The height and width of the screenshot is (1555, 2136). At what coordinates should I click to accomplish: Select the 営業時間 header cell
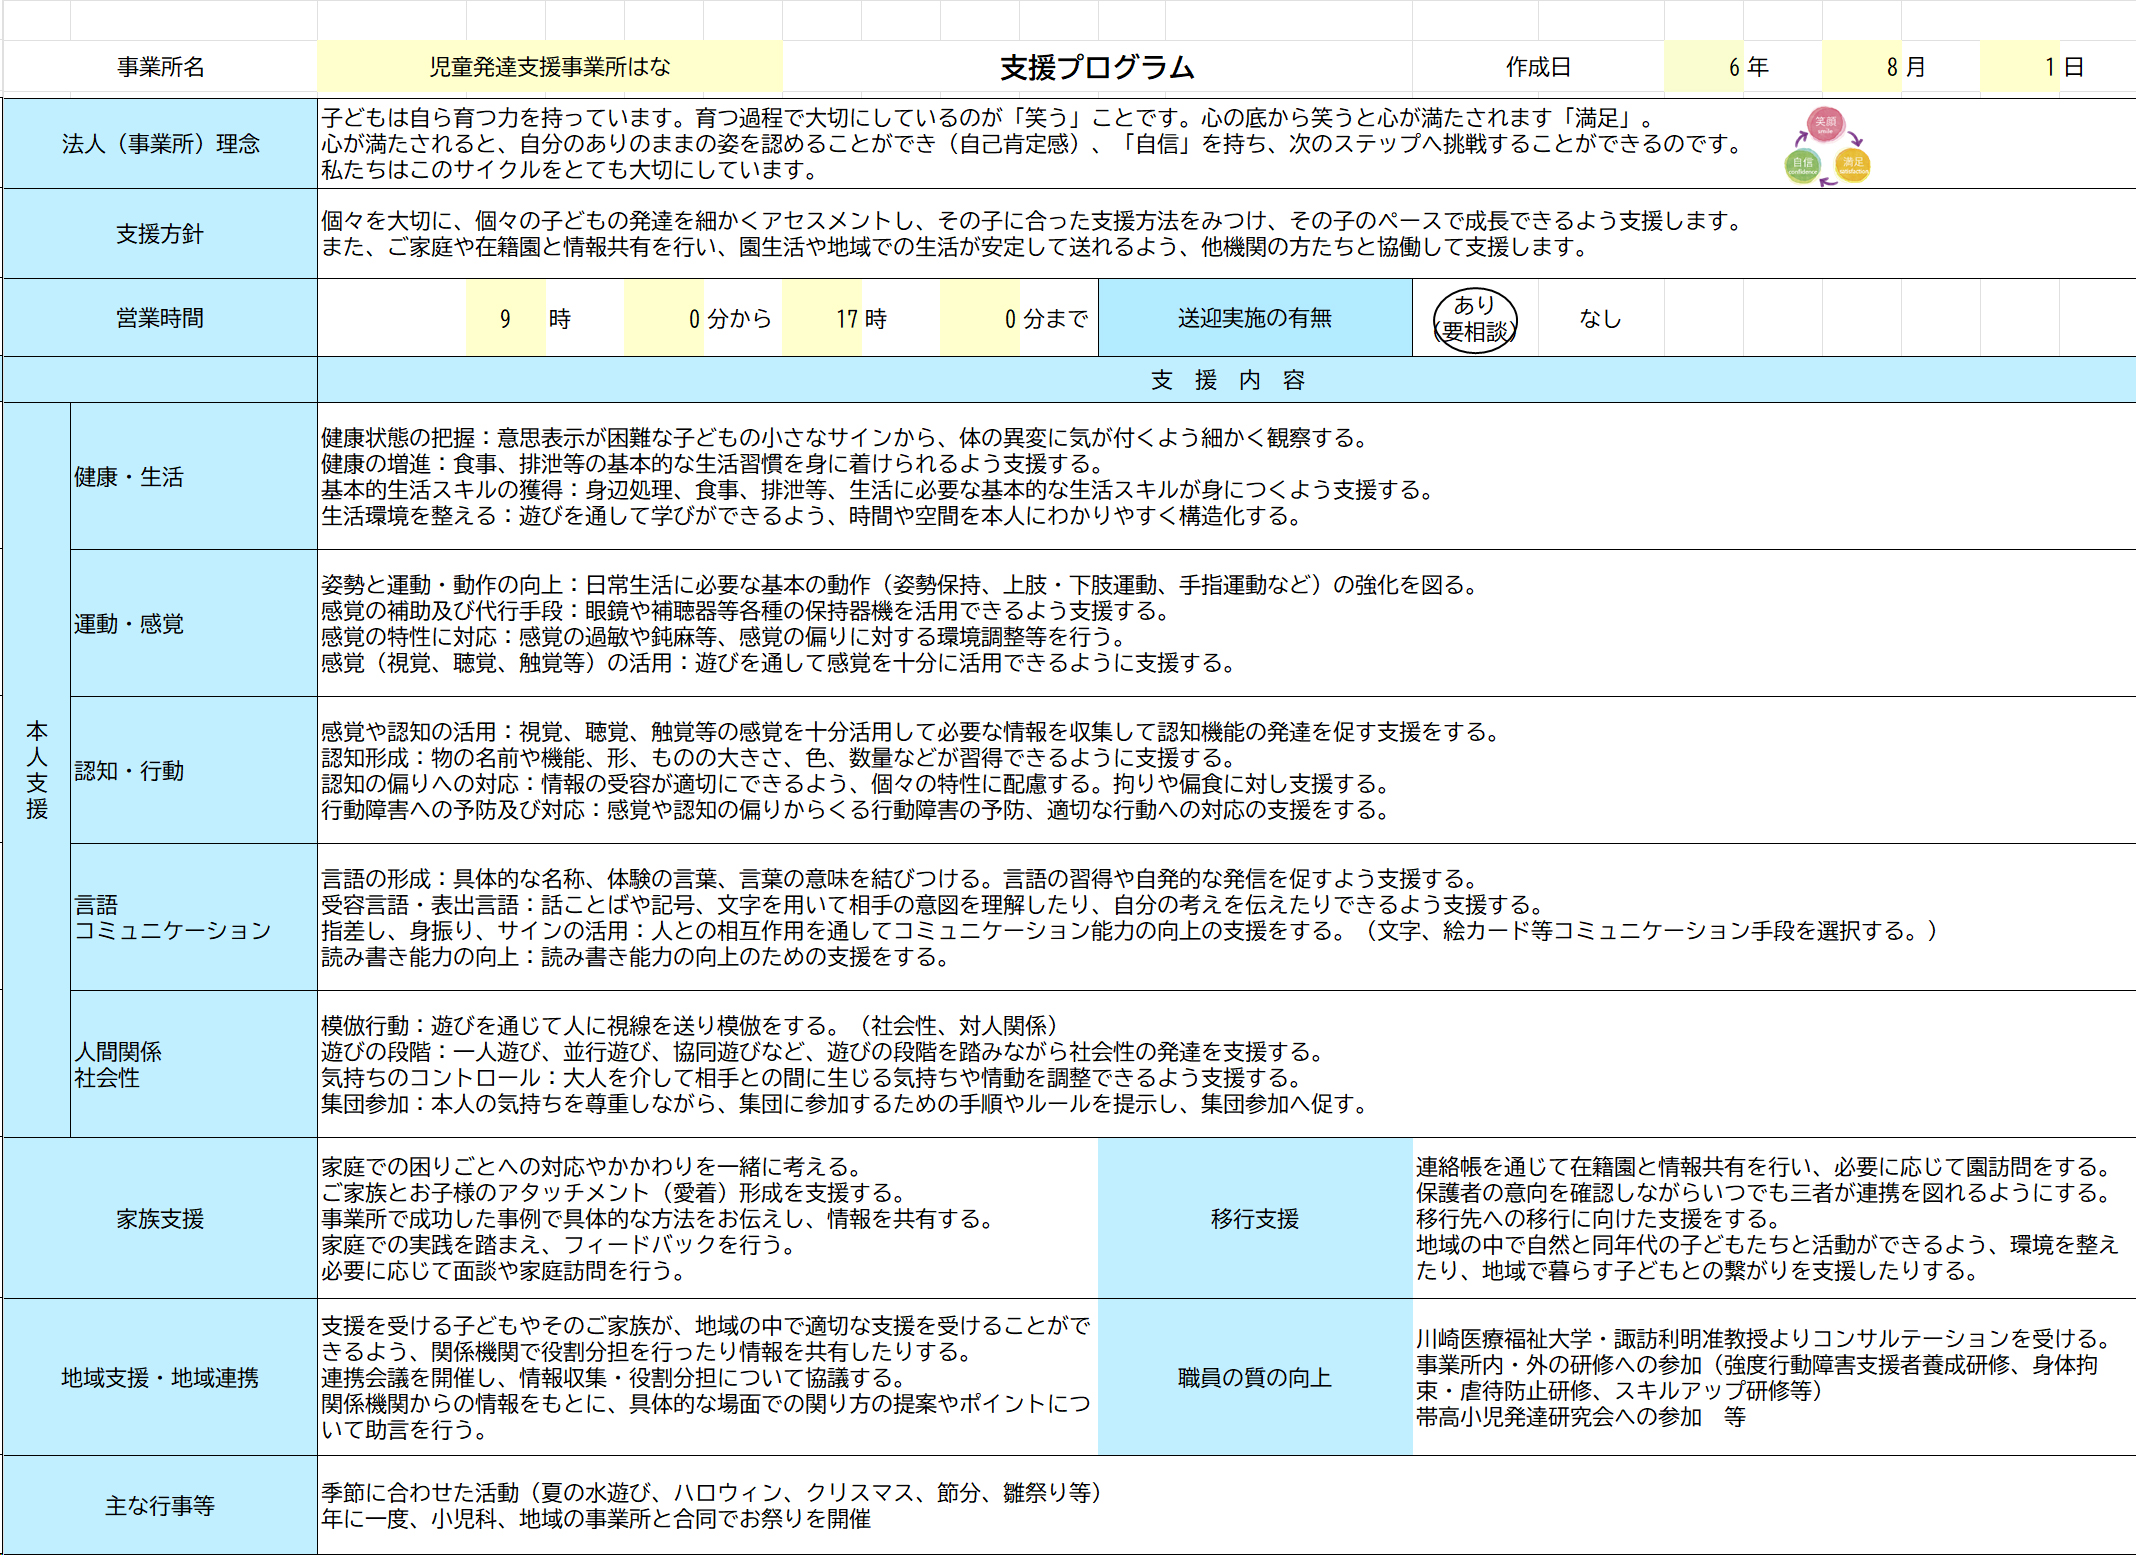click(x=160, y=318)
